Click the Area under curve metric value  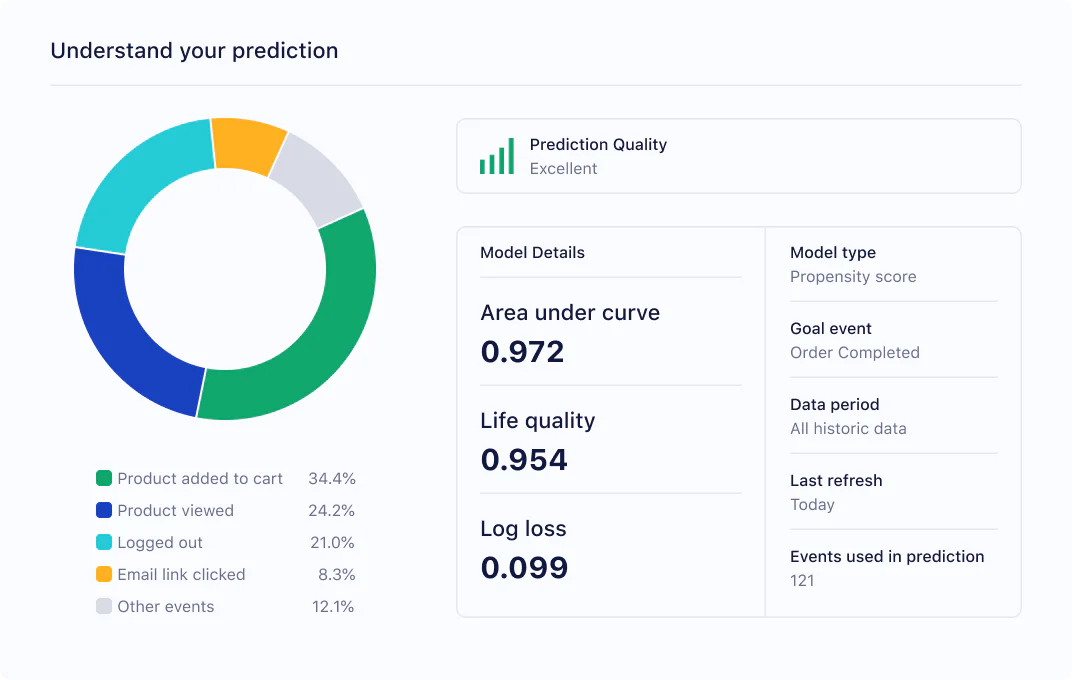click(x=523, y=352)
